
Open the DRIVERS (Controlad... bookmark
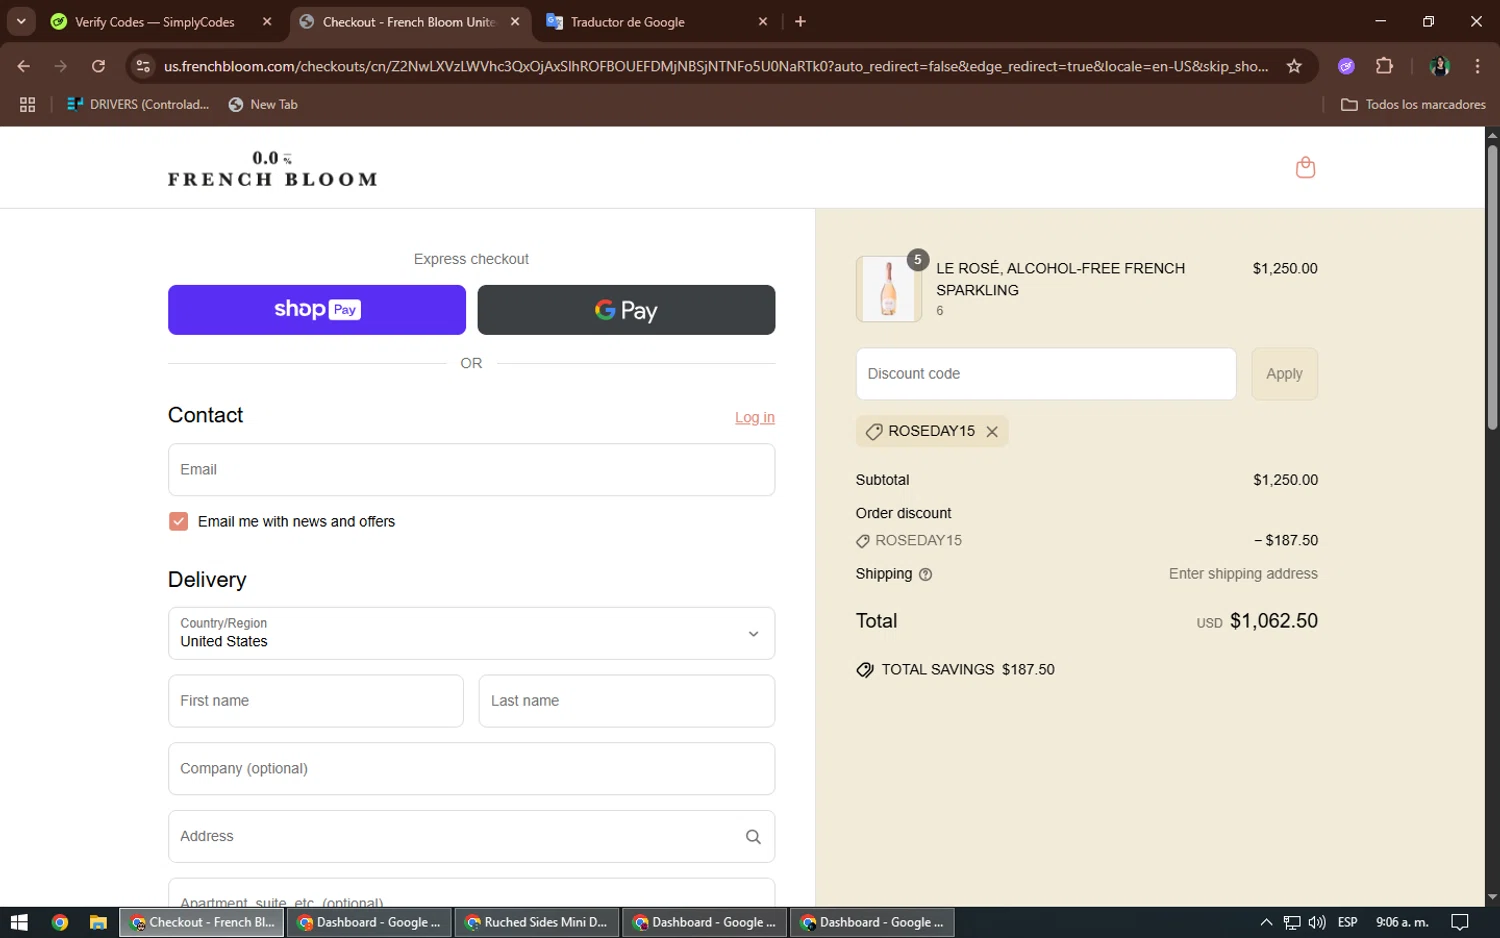(138, 104)
